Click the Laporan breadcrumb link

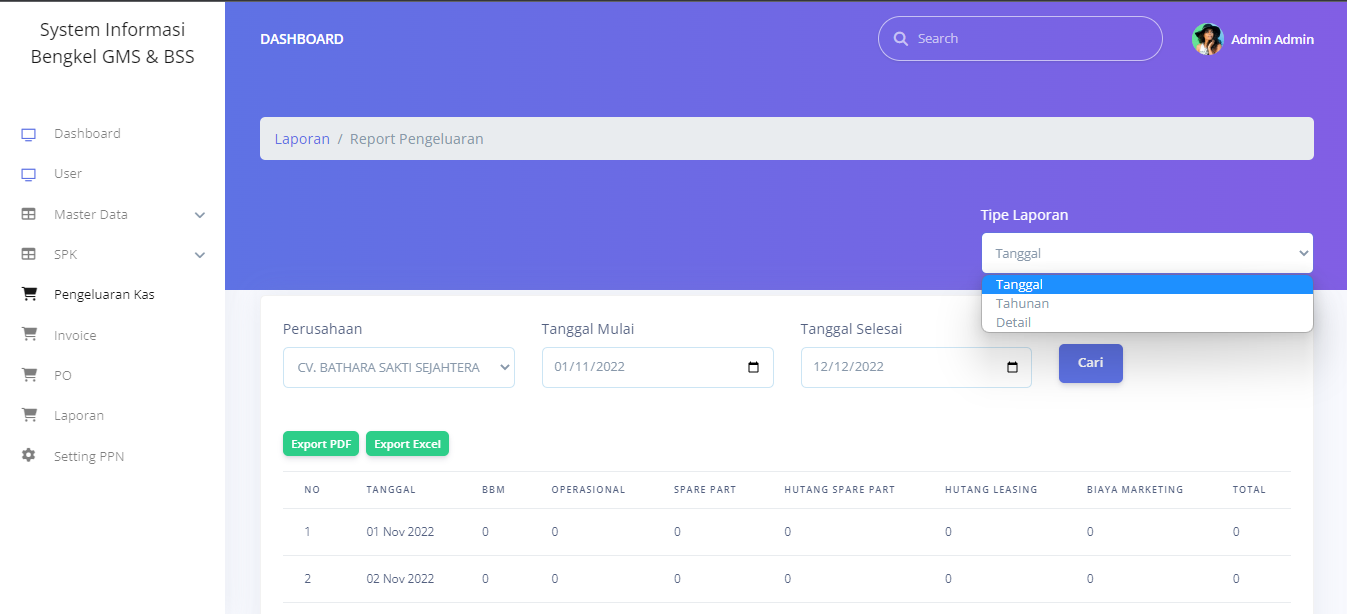point(302,139)
